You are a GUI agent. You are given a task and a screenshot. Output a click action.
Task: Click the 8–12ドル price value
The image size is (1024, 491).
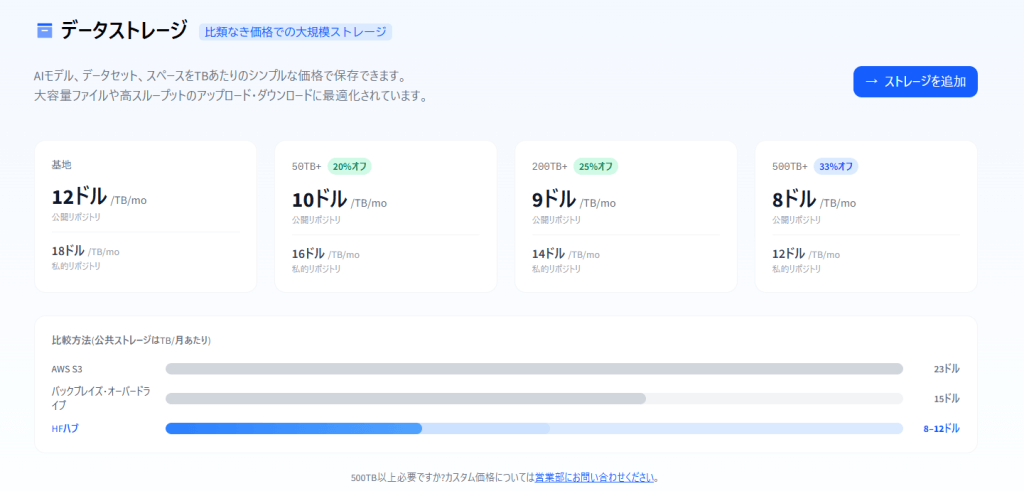pos(940,428)
